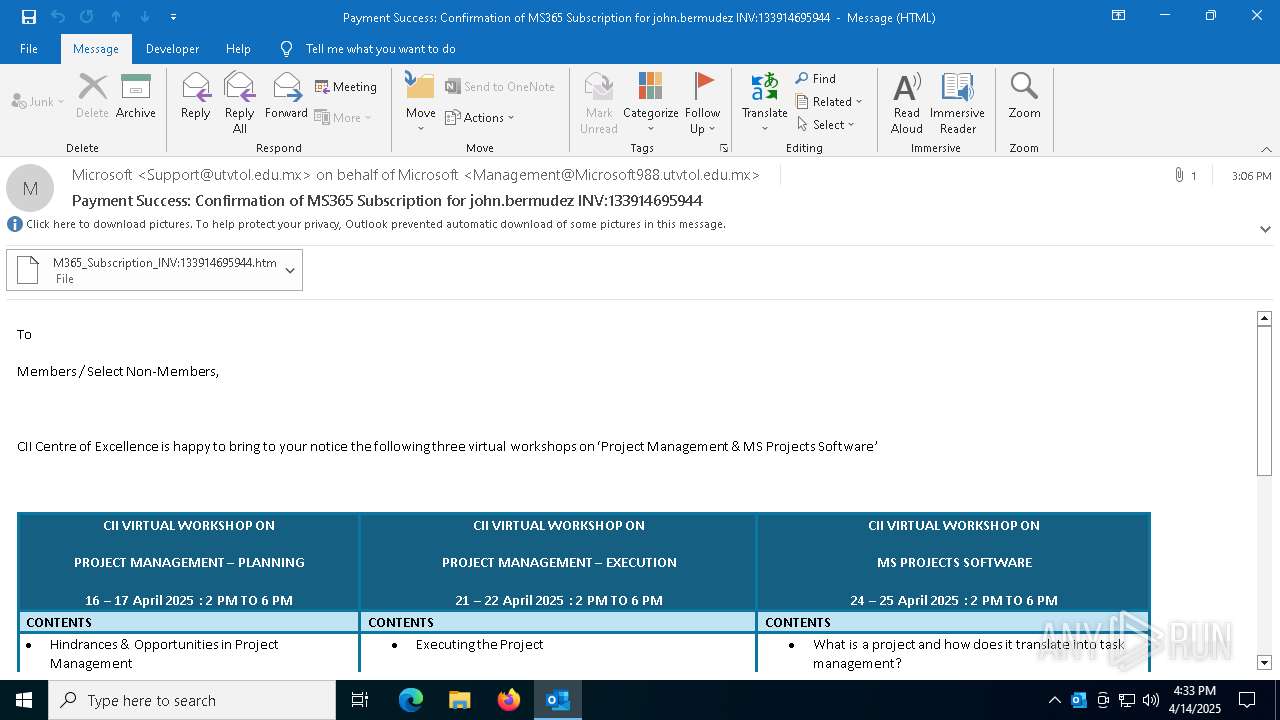
Task: Click the Follow Up flag
Action: pos(703,103)
